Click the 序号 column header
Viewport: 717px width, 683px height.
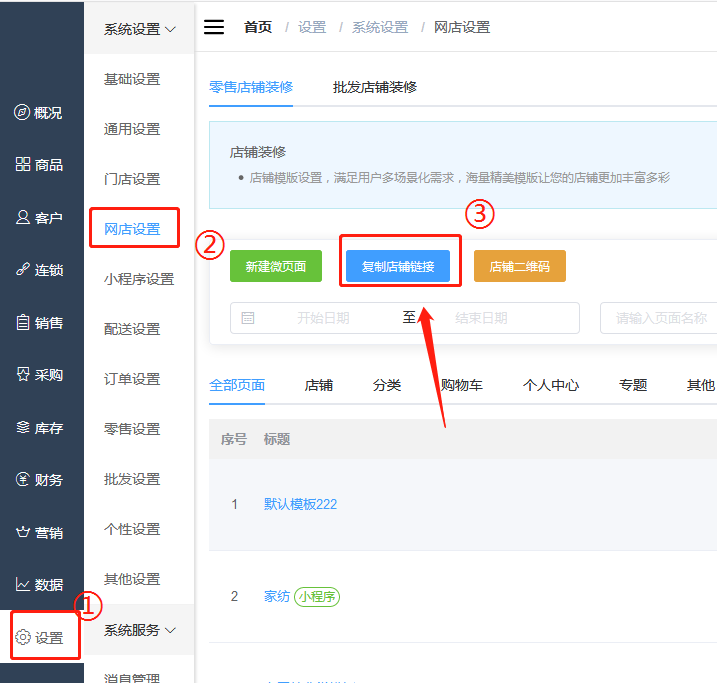pos(234,439)
